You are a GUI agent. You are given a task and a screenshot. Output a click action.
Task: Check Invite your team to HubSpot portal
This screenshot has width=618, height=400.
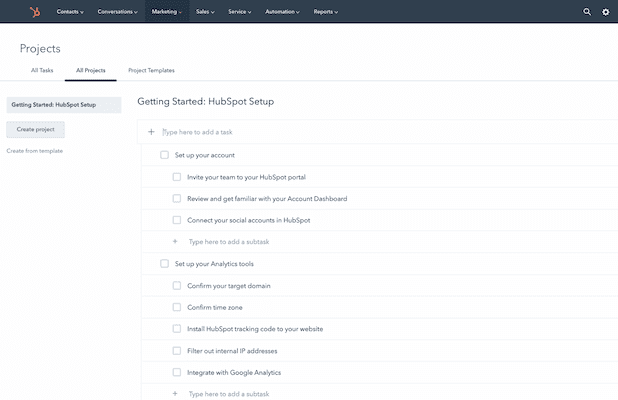[x=177, y=177]
